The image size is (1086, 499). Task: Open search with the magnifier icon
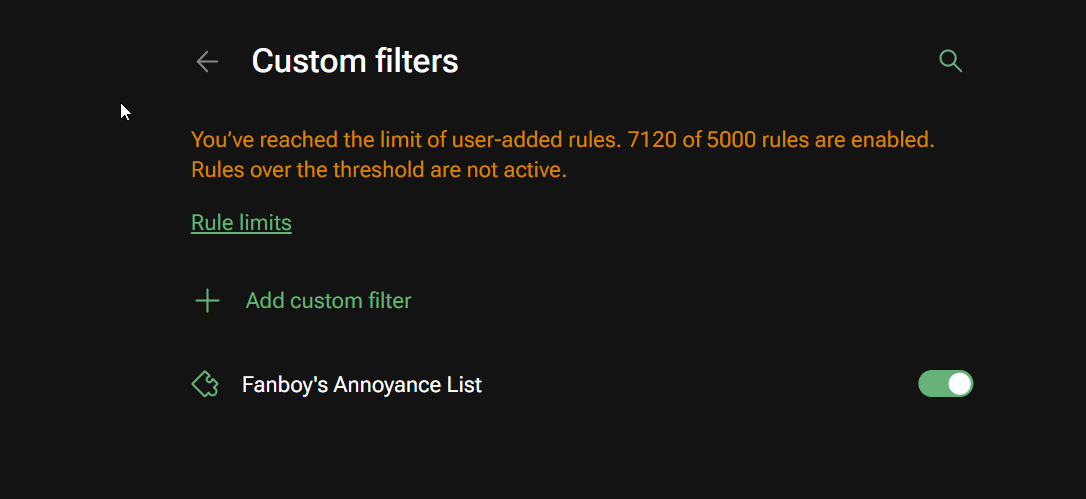tap(950, 61)
